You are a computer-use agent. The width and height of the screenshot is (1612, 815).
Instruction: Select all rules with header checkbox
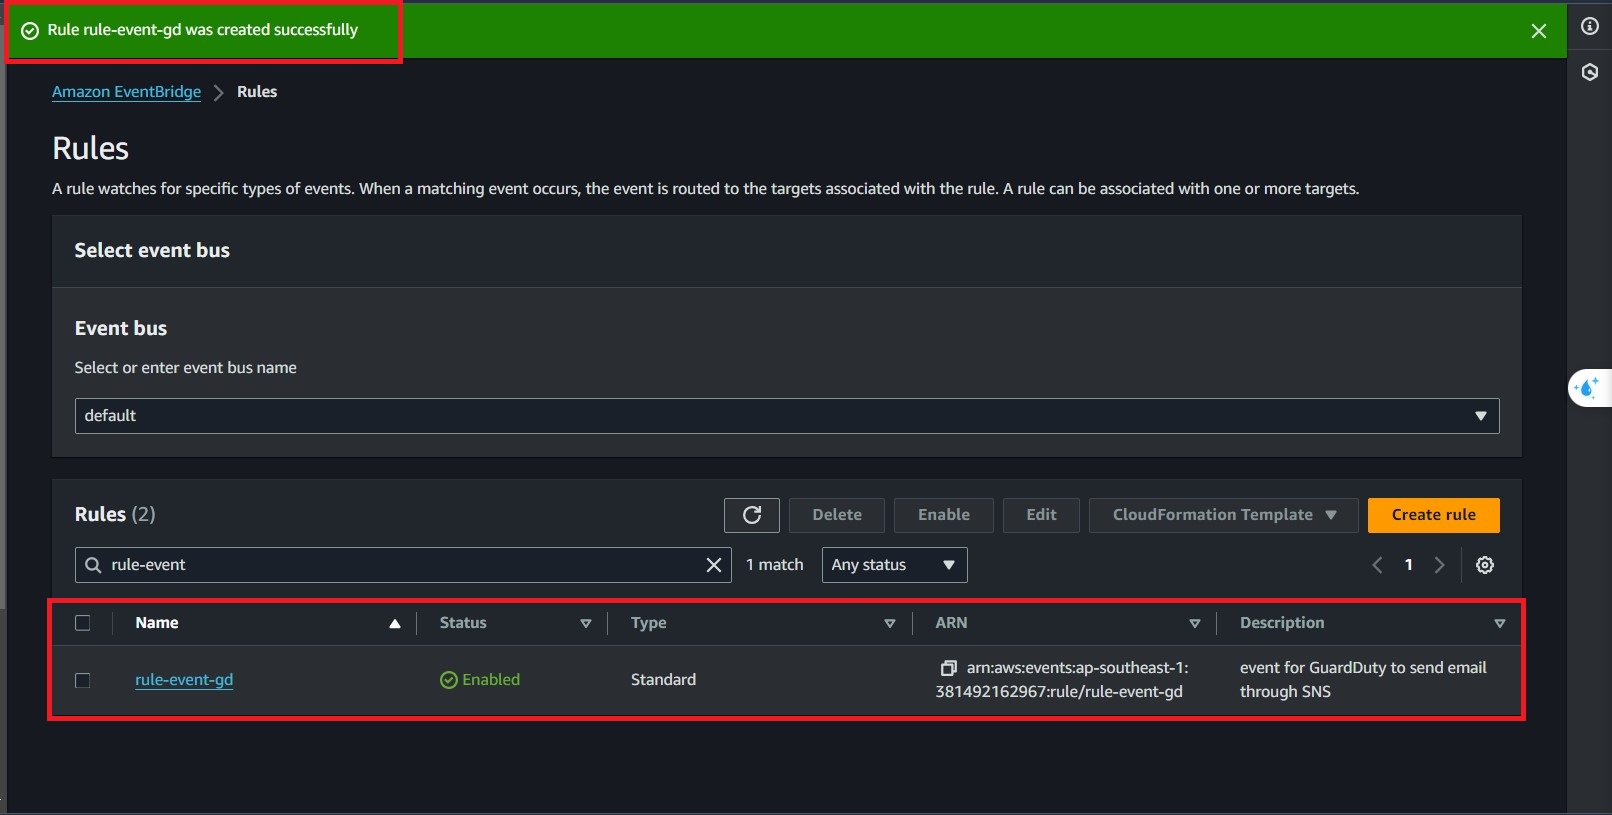pos(83,623)
